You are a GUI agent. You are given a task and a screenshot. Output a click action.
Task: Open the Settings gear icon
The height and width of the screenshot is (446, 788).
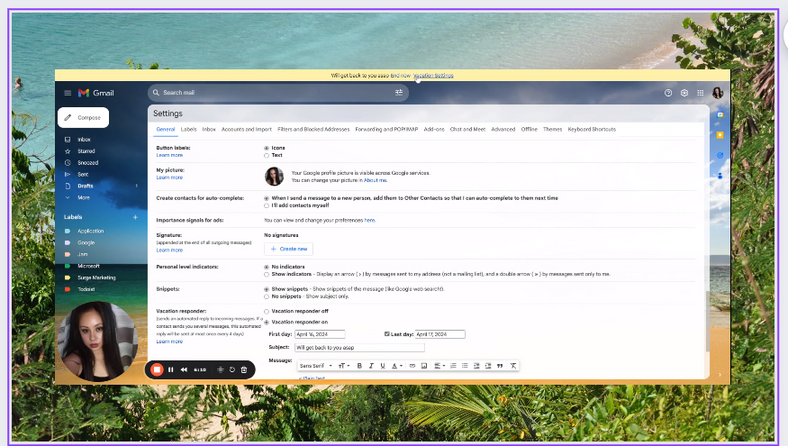(684, 93)
